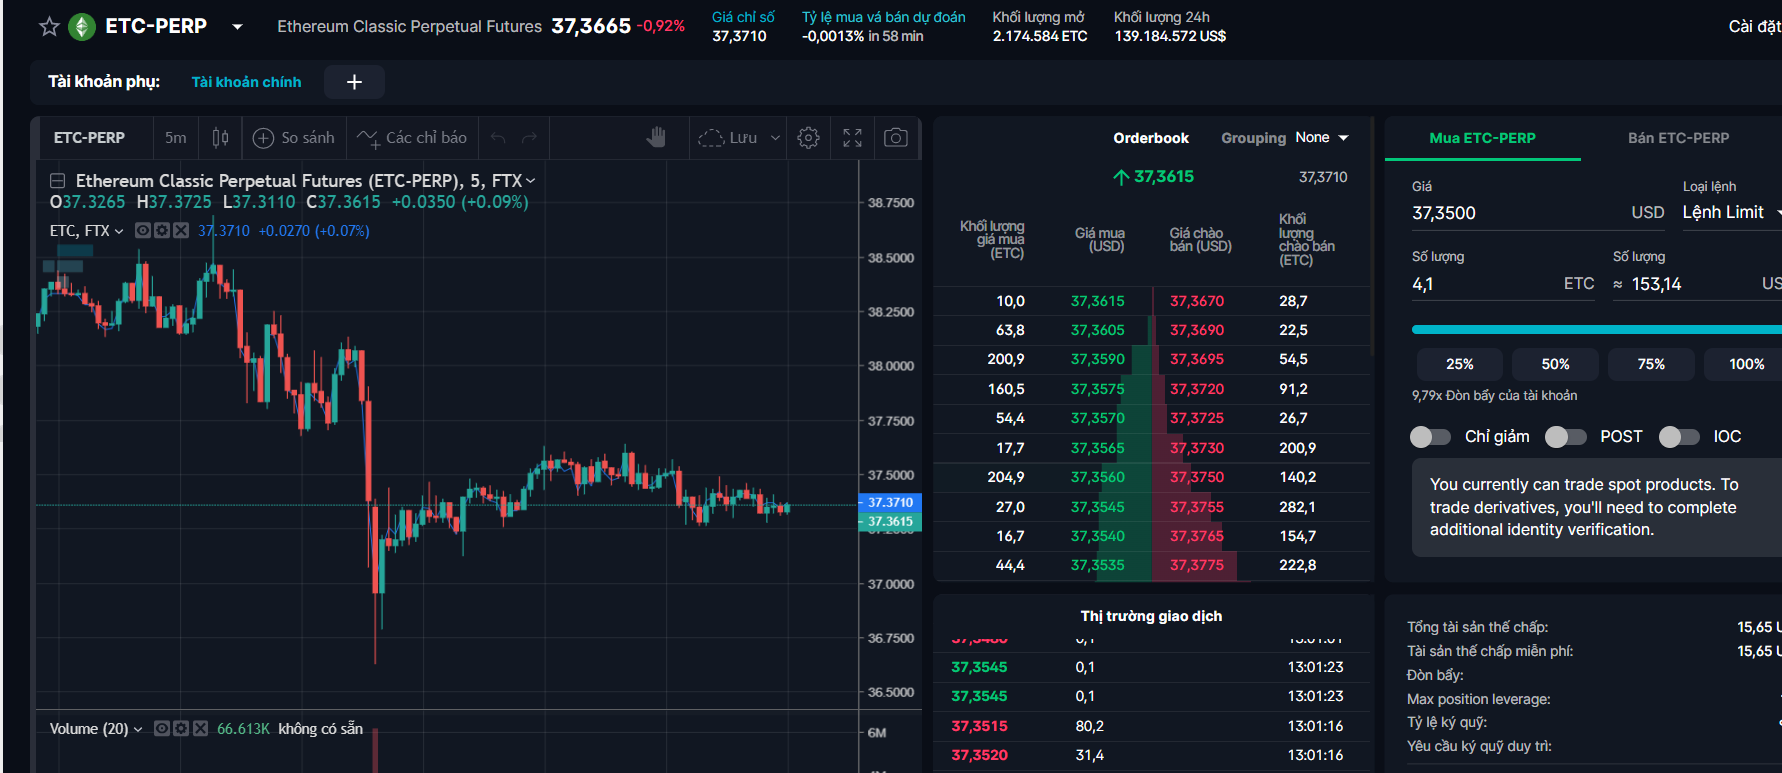The width and height of the screenshot is (1782, 773).
Task: Click ask size 282,1 in orderbook
Action: click(x=1298, y=507)
